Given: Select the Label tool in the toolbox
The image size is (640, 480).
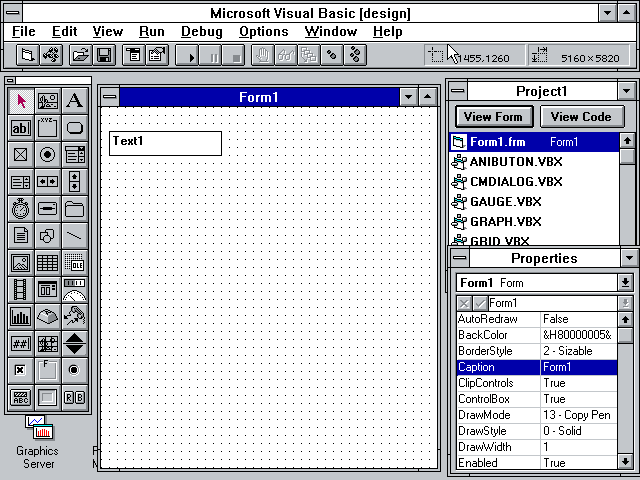Looking at the screenshot, I should pyautogui.click(x=75, y=101).
